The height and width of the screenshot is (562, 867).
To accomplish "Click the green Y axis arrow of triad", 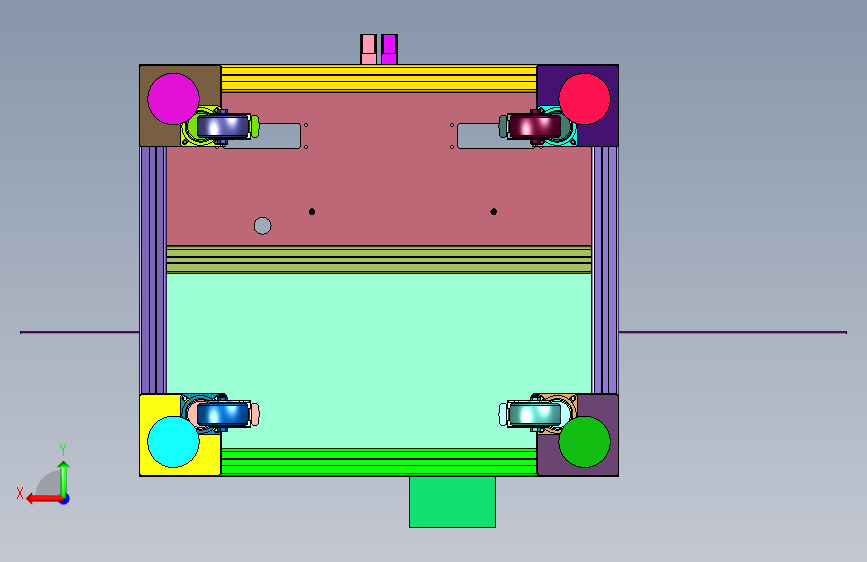I will [x=64, y=478].
